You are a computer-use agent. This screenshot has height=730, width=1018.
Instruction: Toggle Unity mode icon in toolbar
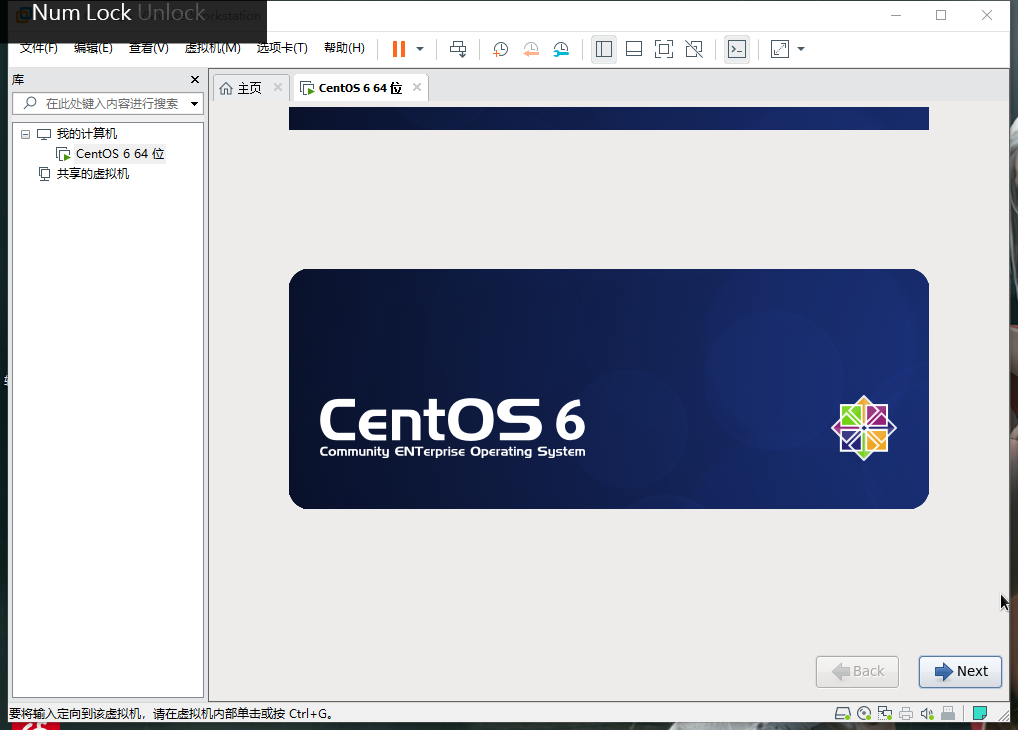[x=694, y=49]
